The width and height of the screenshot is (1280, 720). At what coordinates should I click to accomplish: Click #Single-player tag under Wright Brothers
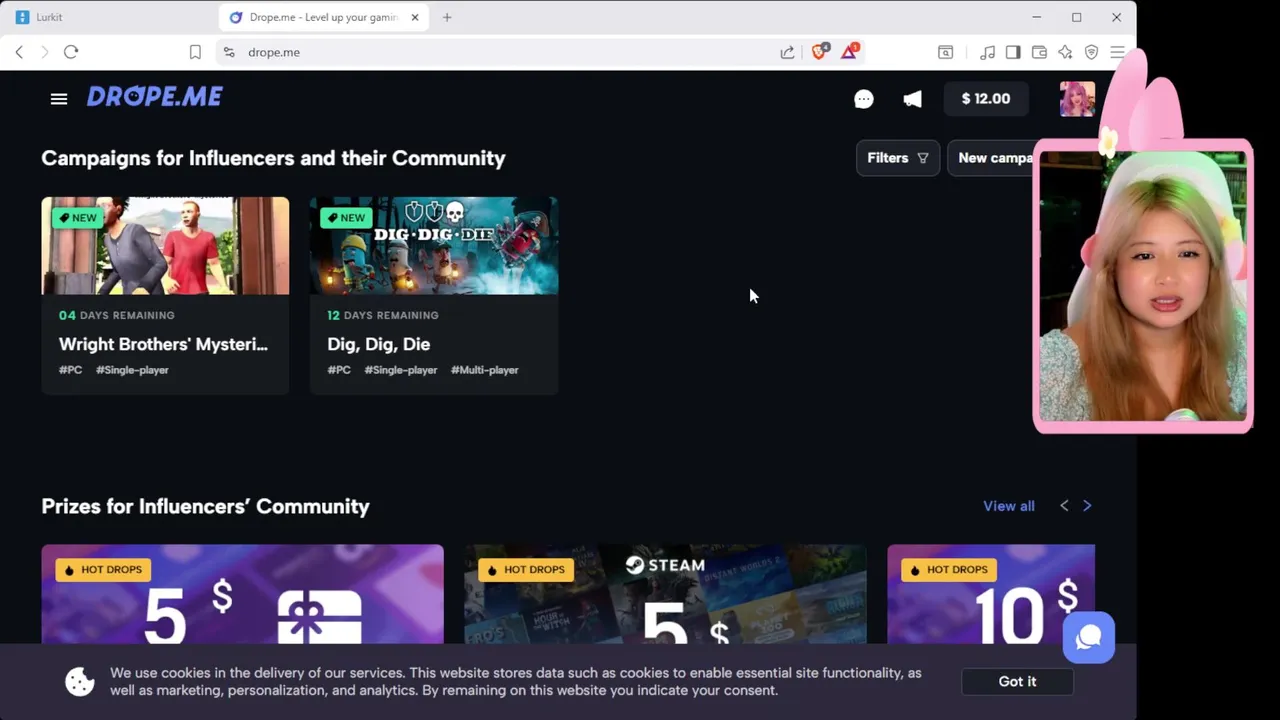click(132, 370)
